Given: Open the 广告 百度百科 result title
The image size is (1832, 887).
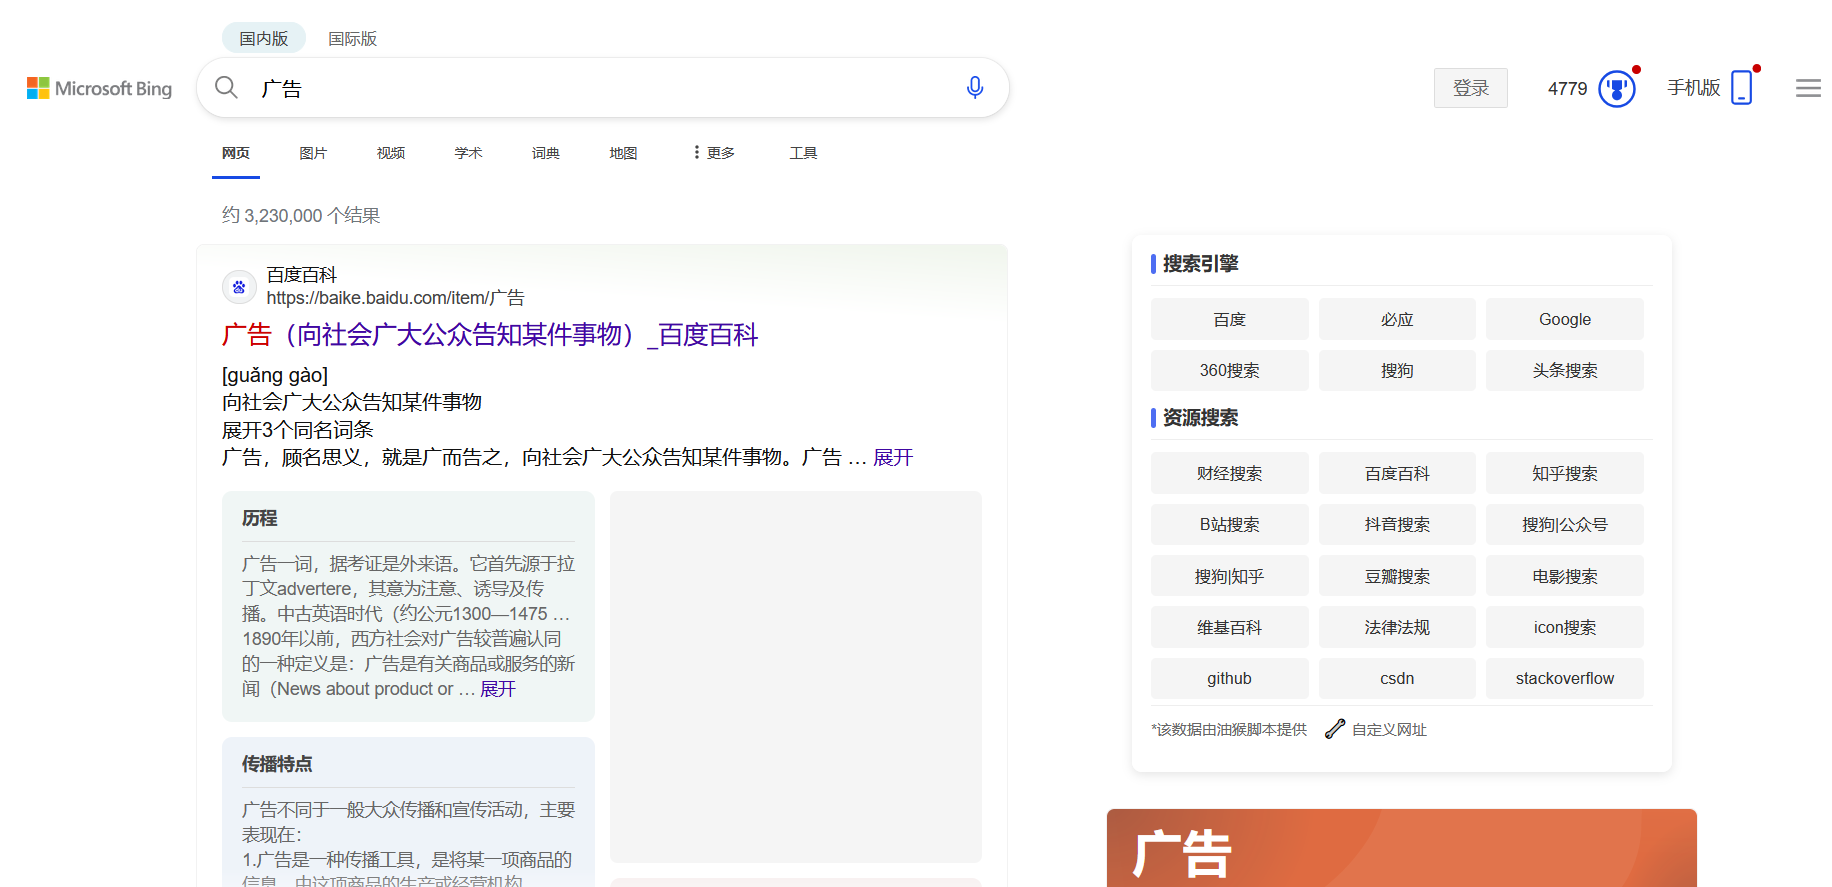Looking at the screenshot, I should pos(490,335).
